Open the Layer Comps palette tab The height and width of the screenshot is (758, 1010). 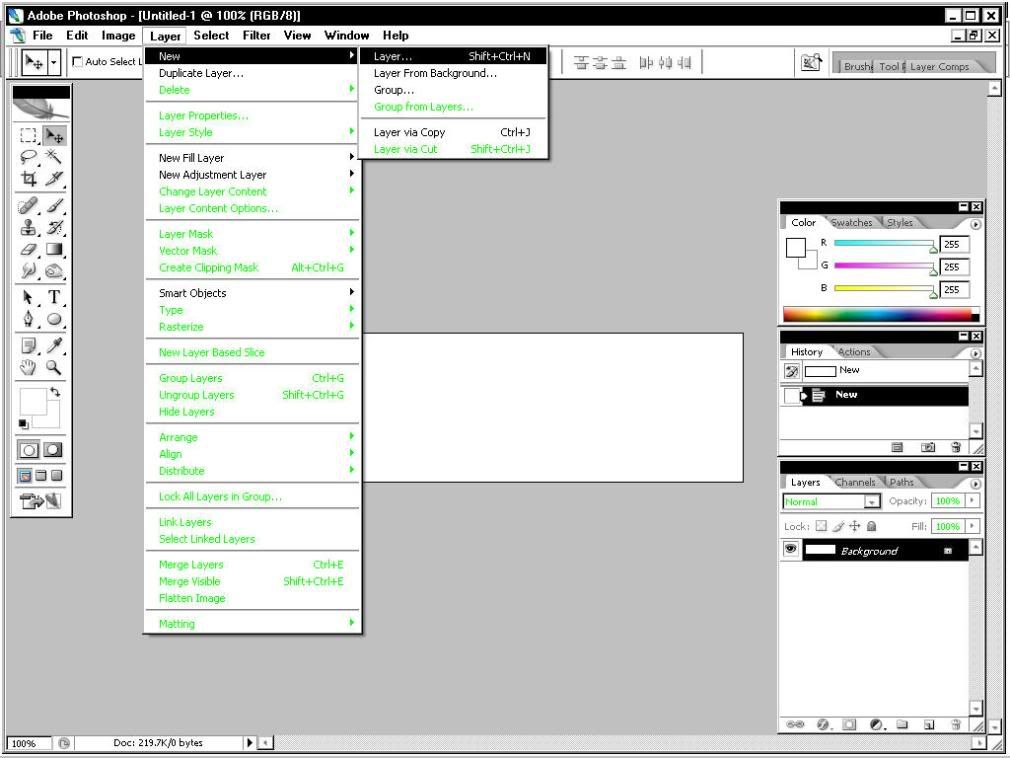(x=940, y=66)
